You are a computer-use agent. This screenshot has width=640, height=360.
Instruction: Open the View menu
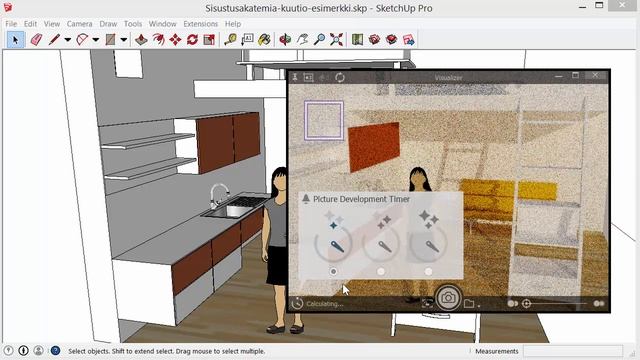pyautogui.click(x=52, y=24)
